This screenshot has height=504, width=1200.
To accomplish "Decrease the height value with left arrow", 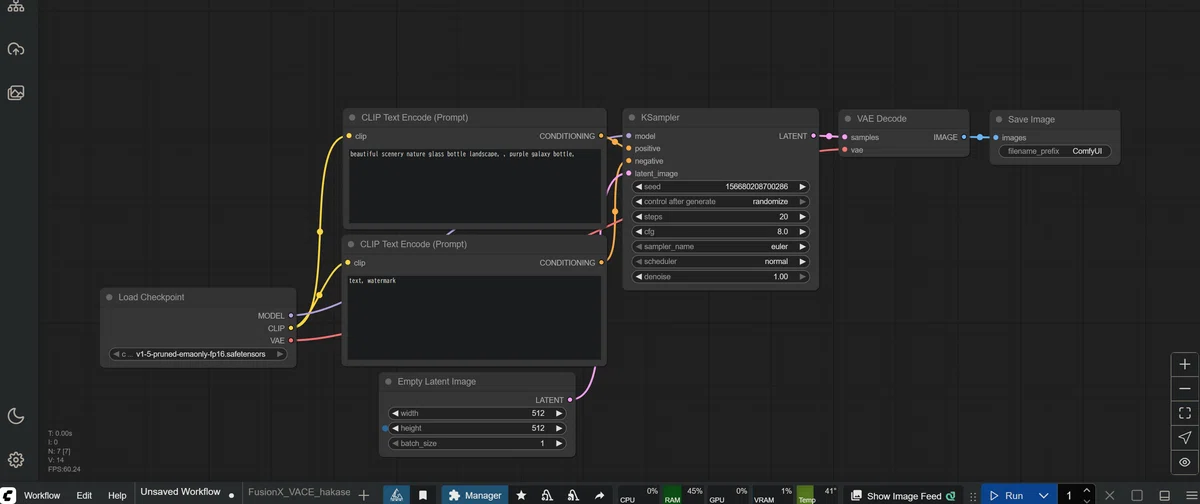I will 395,428.
